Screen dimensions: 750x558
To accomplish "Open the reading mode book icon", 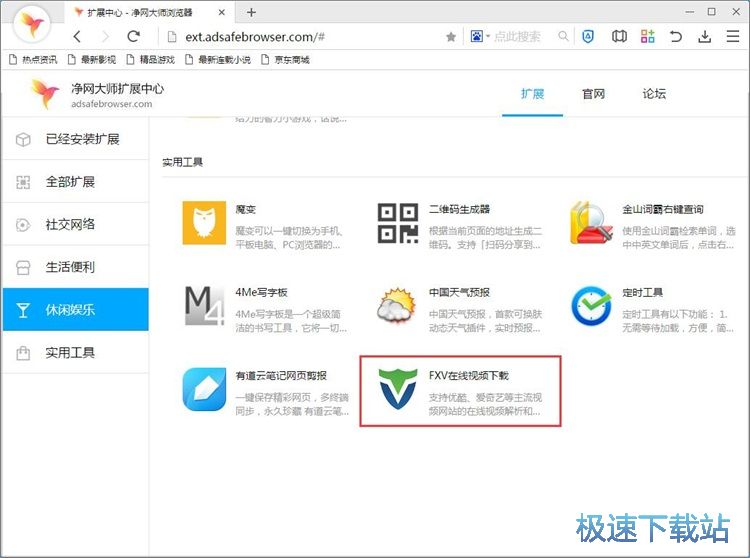I will 619,36.
